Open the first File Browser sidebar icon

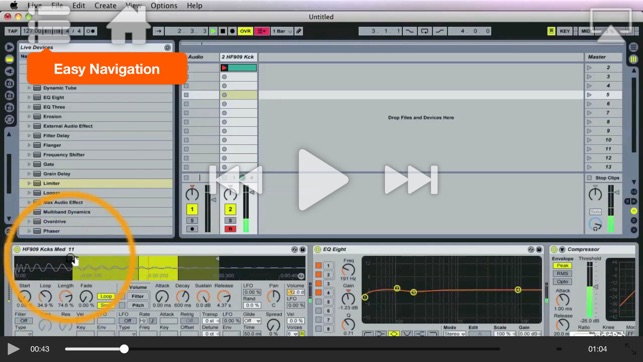tap(9, 83)
